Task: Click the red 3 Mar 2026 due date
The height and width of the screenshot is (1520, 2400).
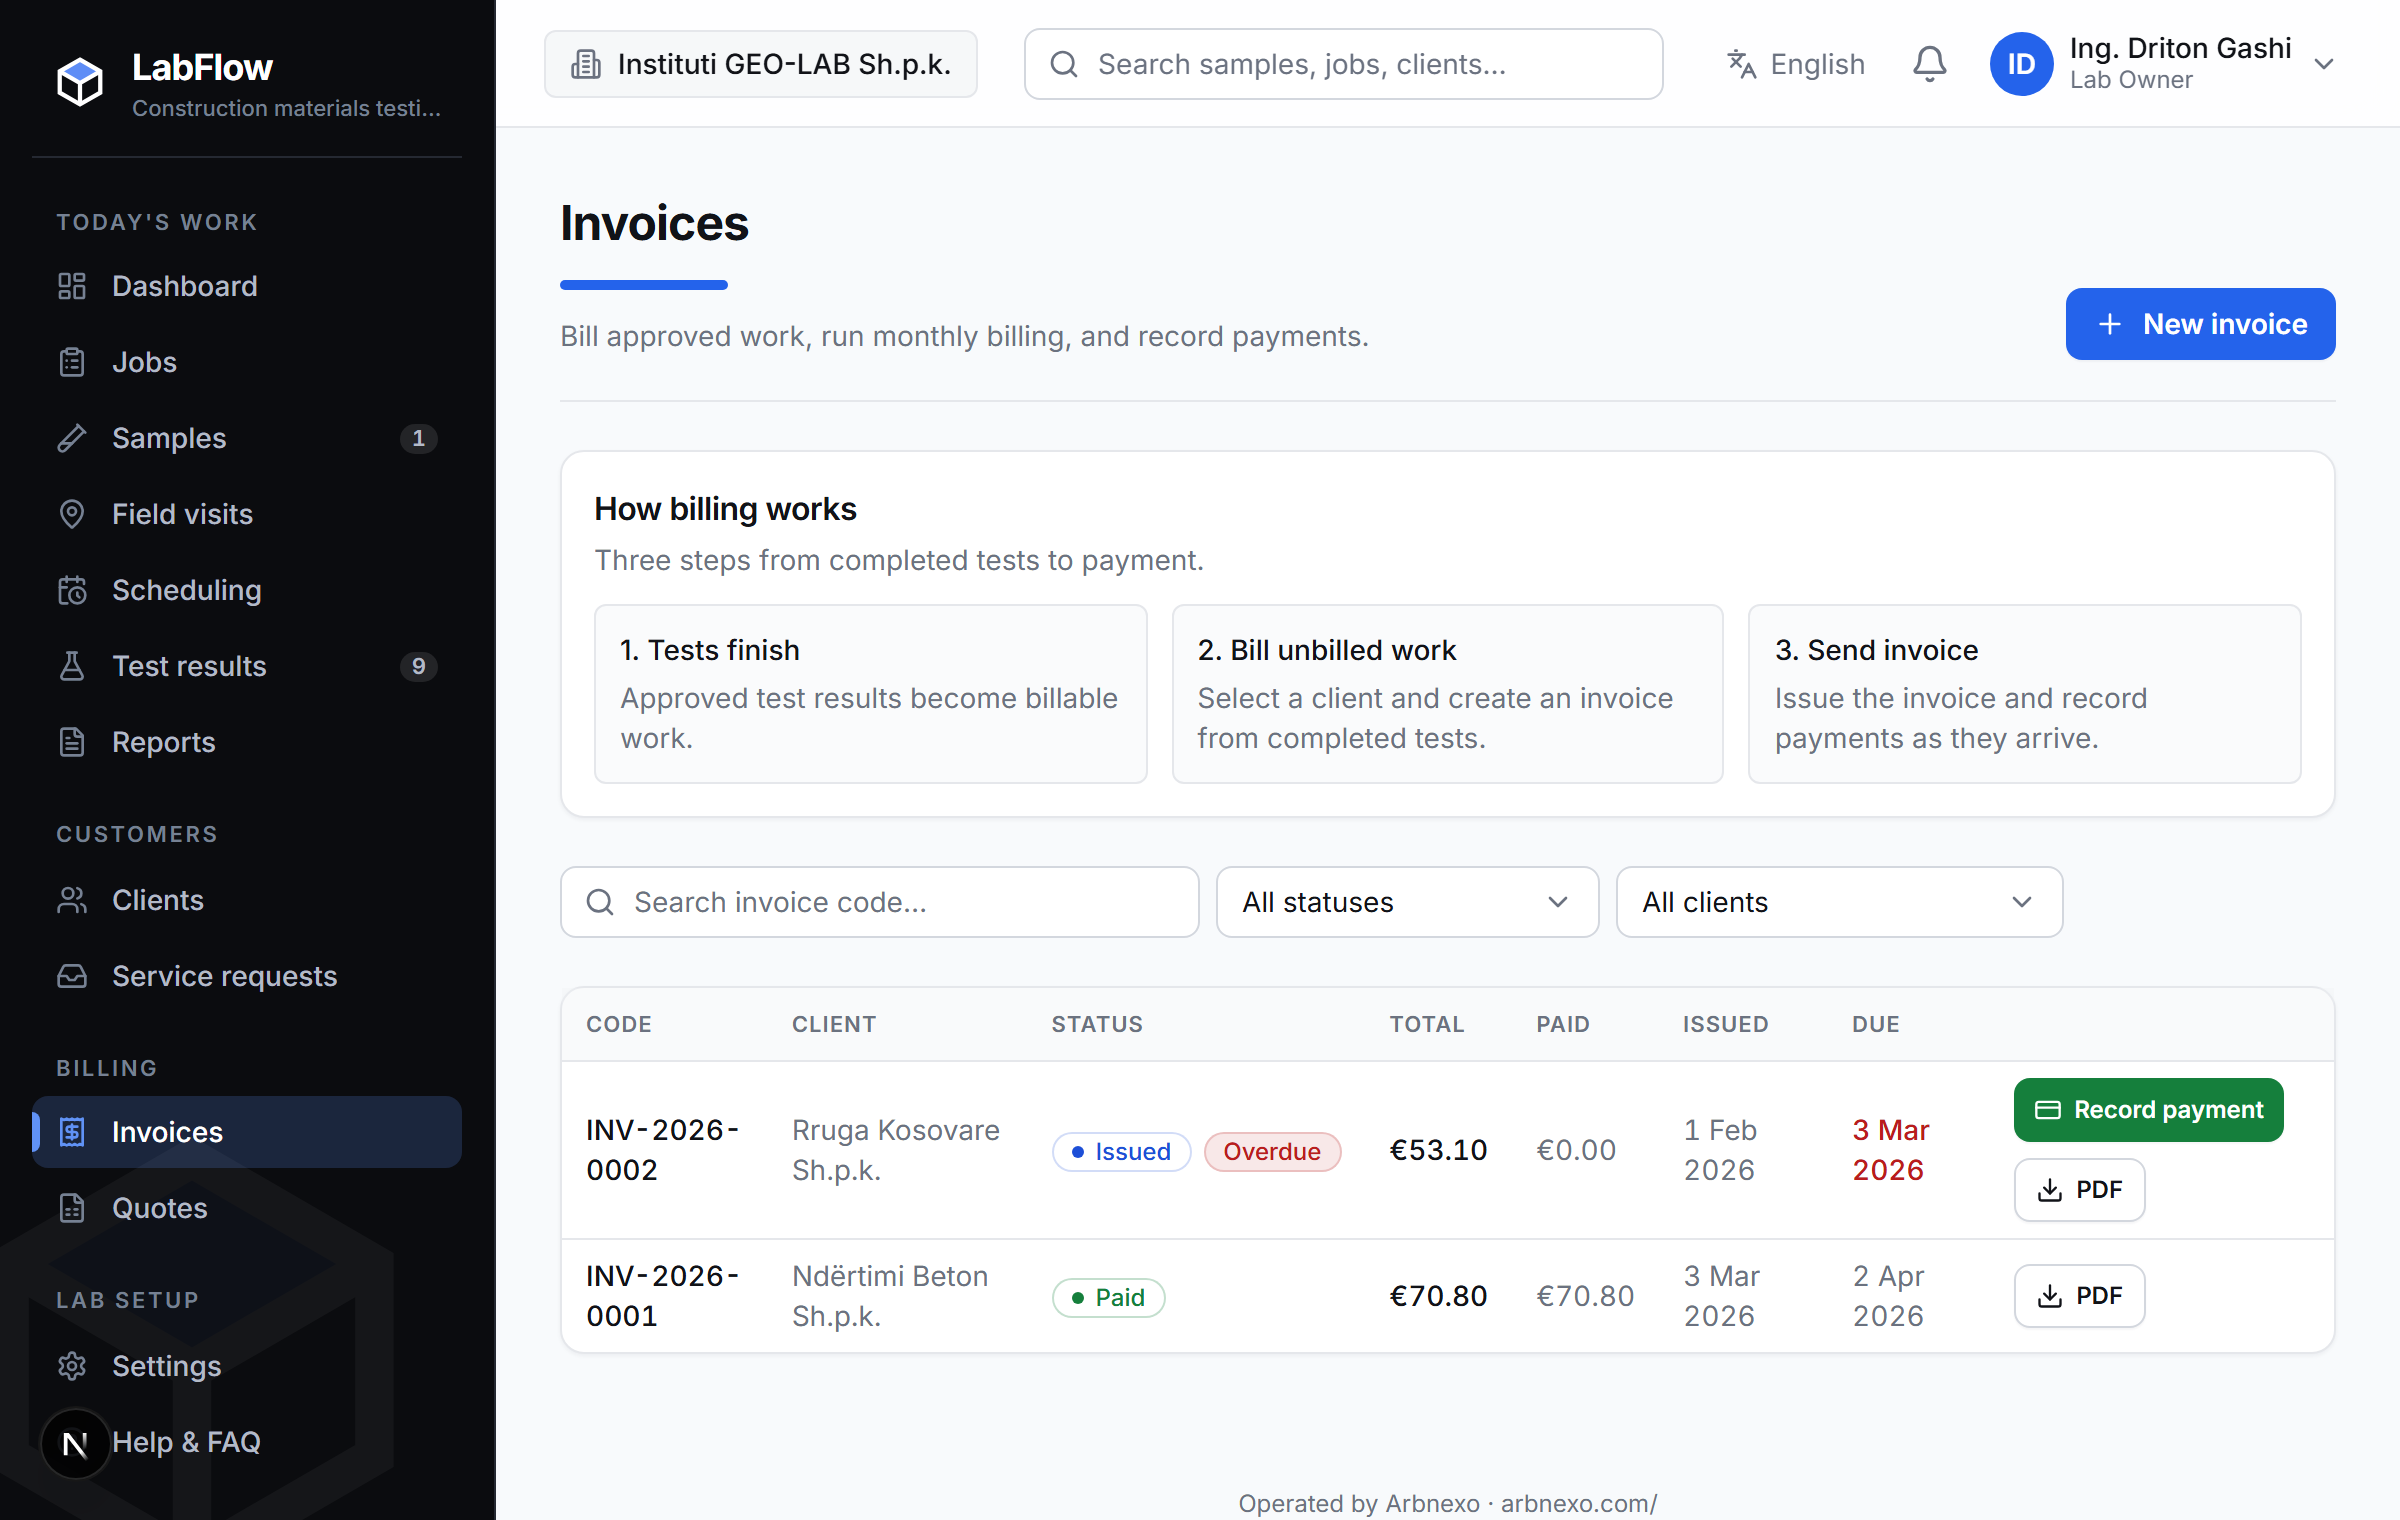Action: [x=1890, y=1150]
